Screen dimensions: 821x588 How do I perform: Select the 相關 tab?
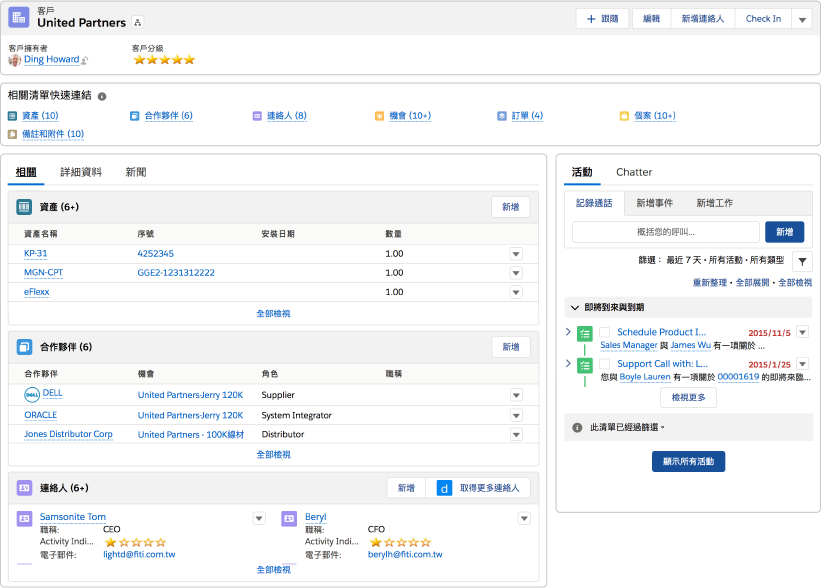click(x=26, y=172)
